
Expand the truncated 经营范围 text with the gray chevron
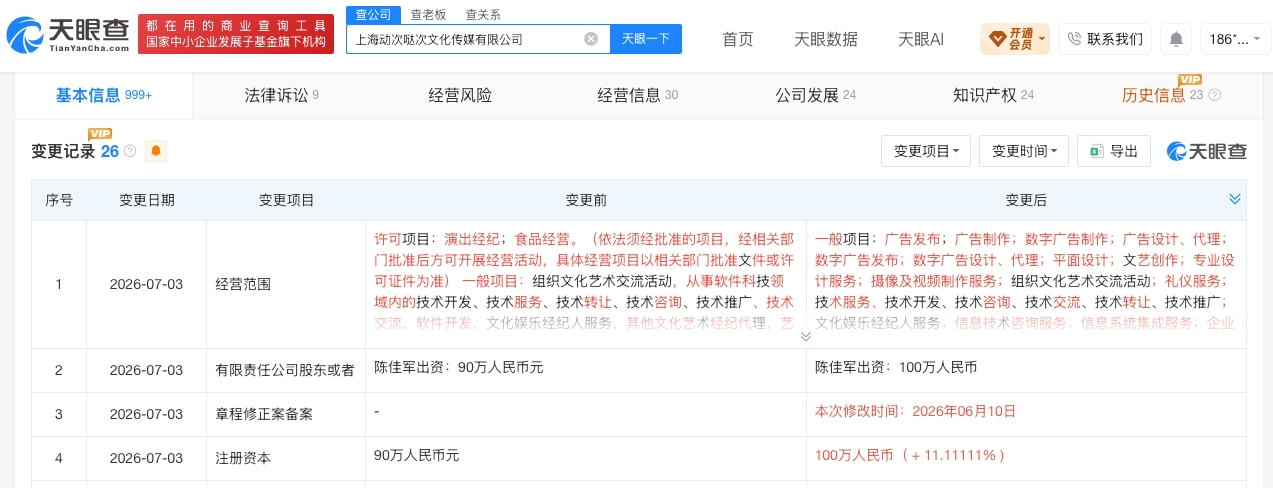coord(806,337)
